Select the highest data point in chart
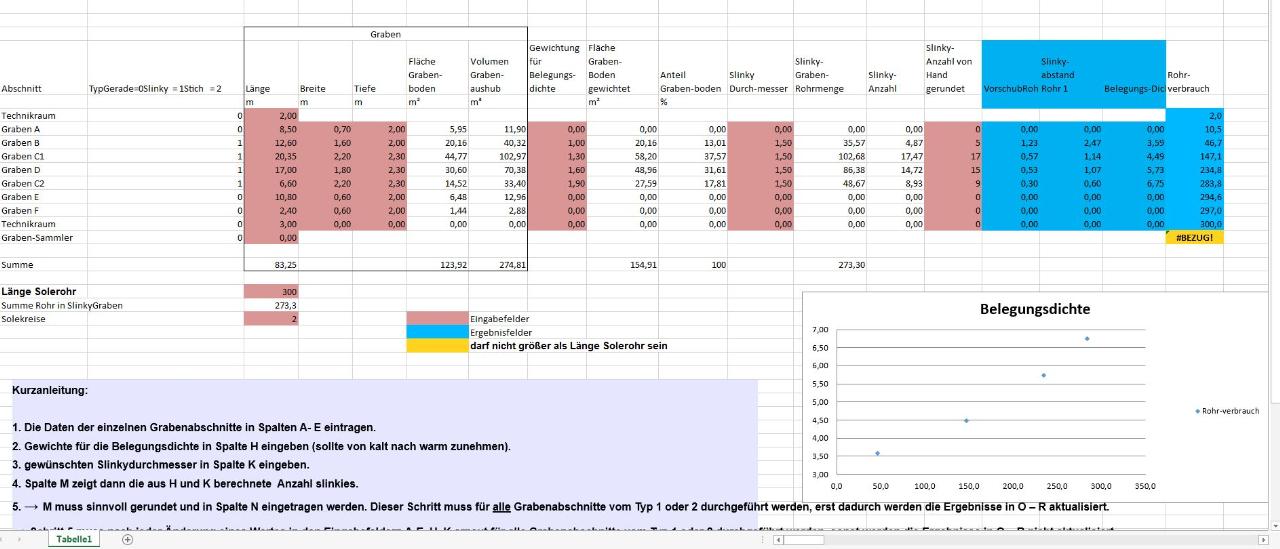The height and width of the screenshot is (549, 1280). (1087, 338)
